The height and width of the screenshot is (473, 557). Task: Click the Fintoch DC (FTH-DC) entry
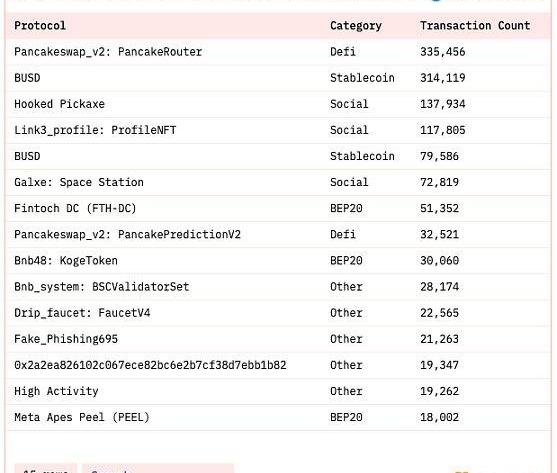click(75, 208)
